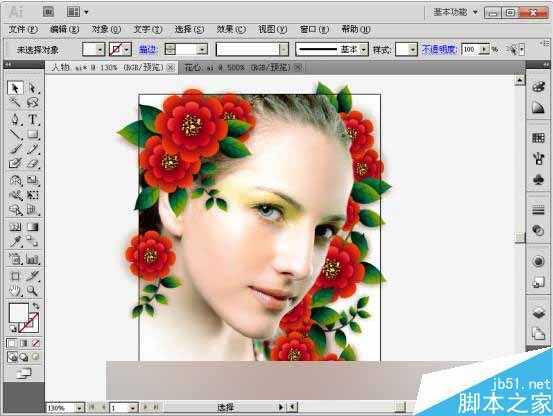Select the Mesh tool
Viewport: 553px width, 416px height.
click(x=15, y=227)
